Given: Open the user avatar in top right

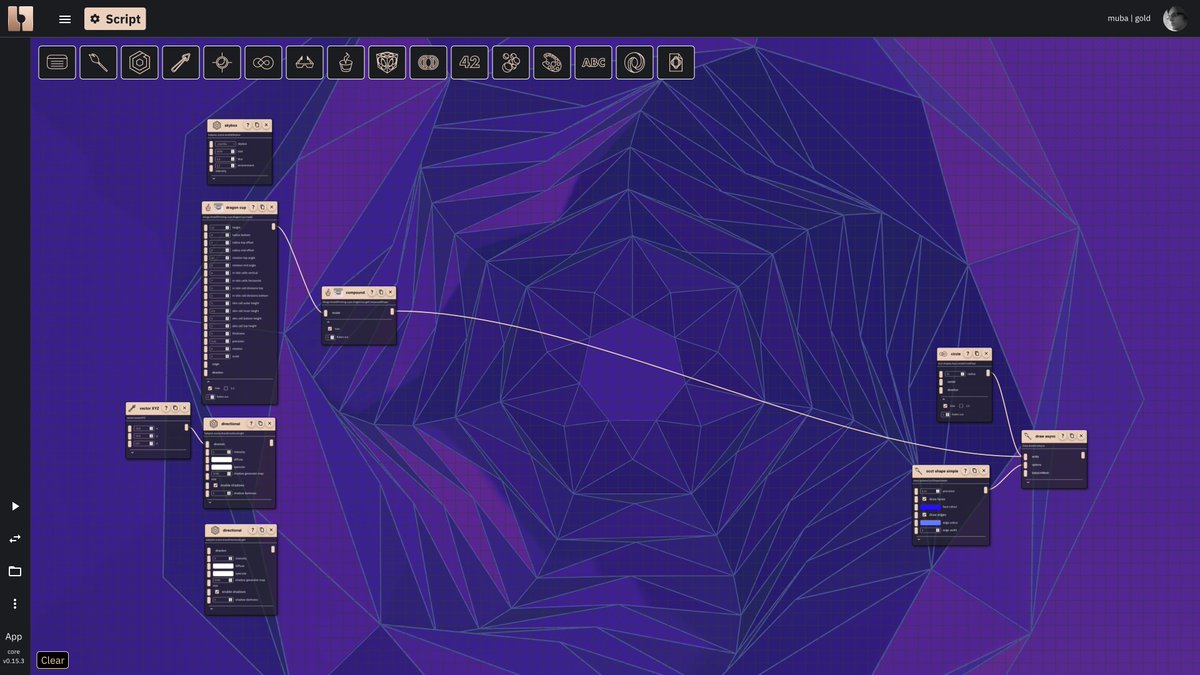Looking at the screenshot, I should point(1175,18).
